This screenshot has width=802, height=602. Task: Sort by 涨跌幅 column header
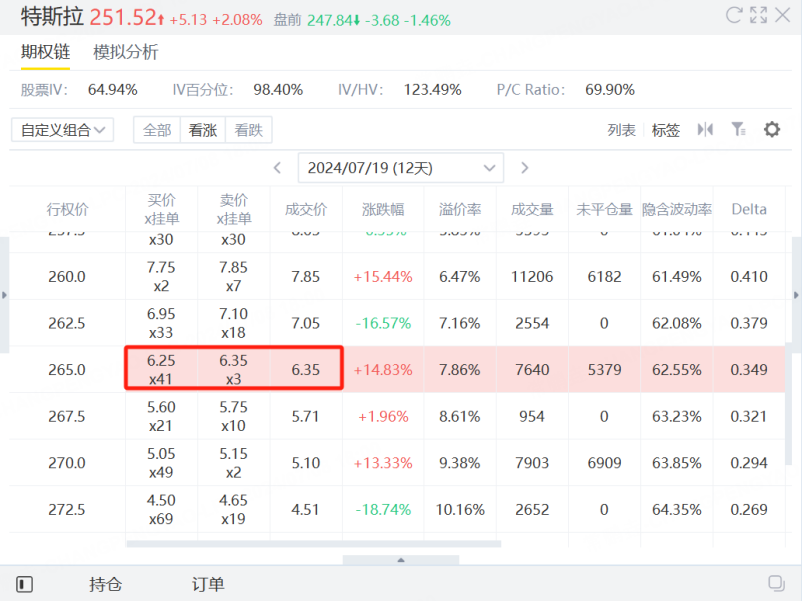coord(383,209)
